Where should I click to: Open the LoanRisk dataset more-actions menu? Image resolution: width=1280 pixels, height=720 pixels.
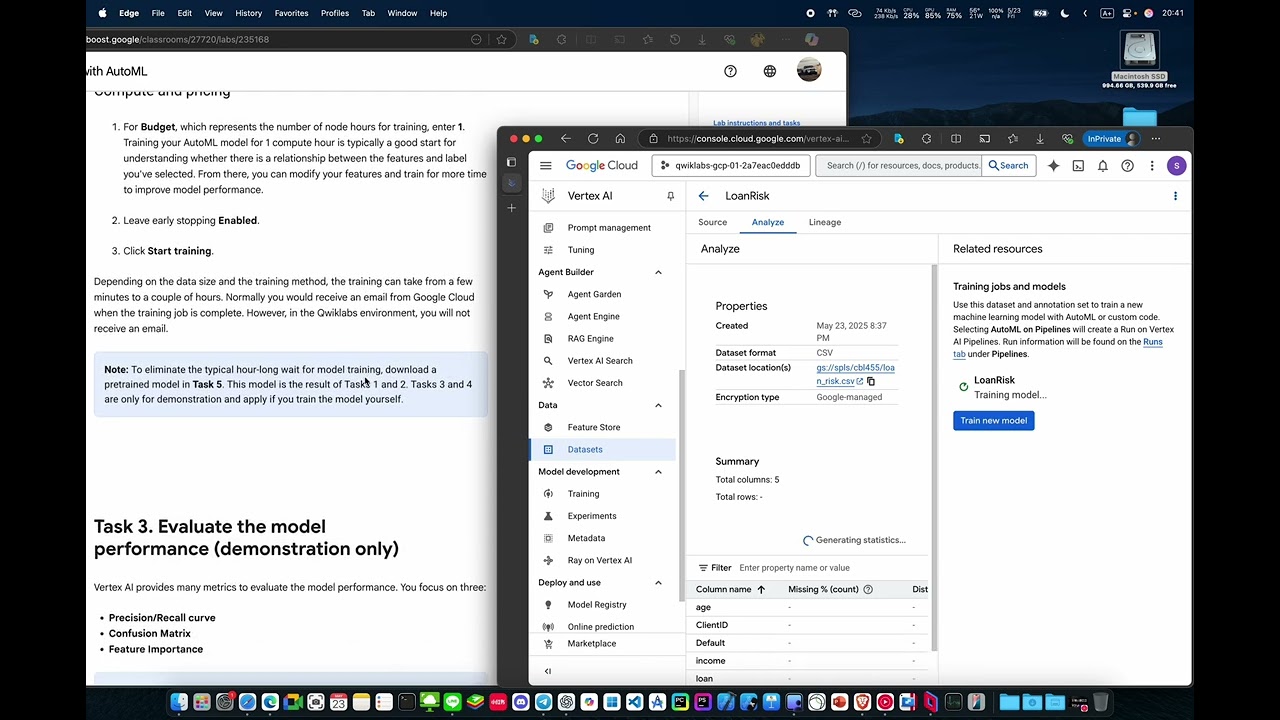1175,196
